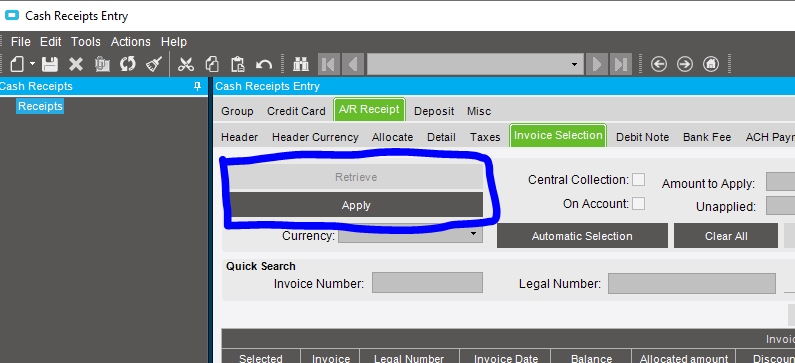Click the Amount to Apply field
This screenshot has height=363, width=795.
pyautogui.click(x=781, y=182)
